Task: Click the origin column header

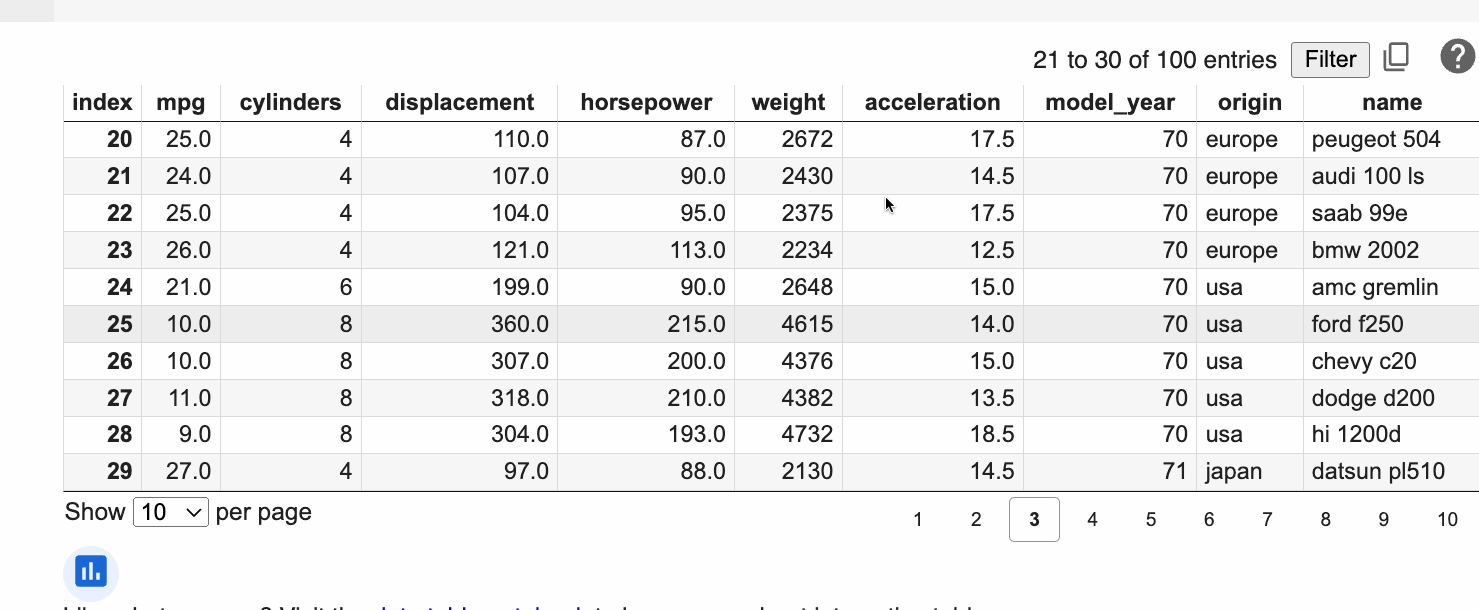Action: pos(1249,102)
